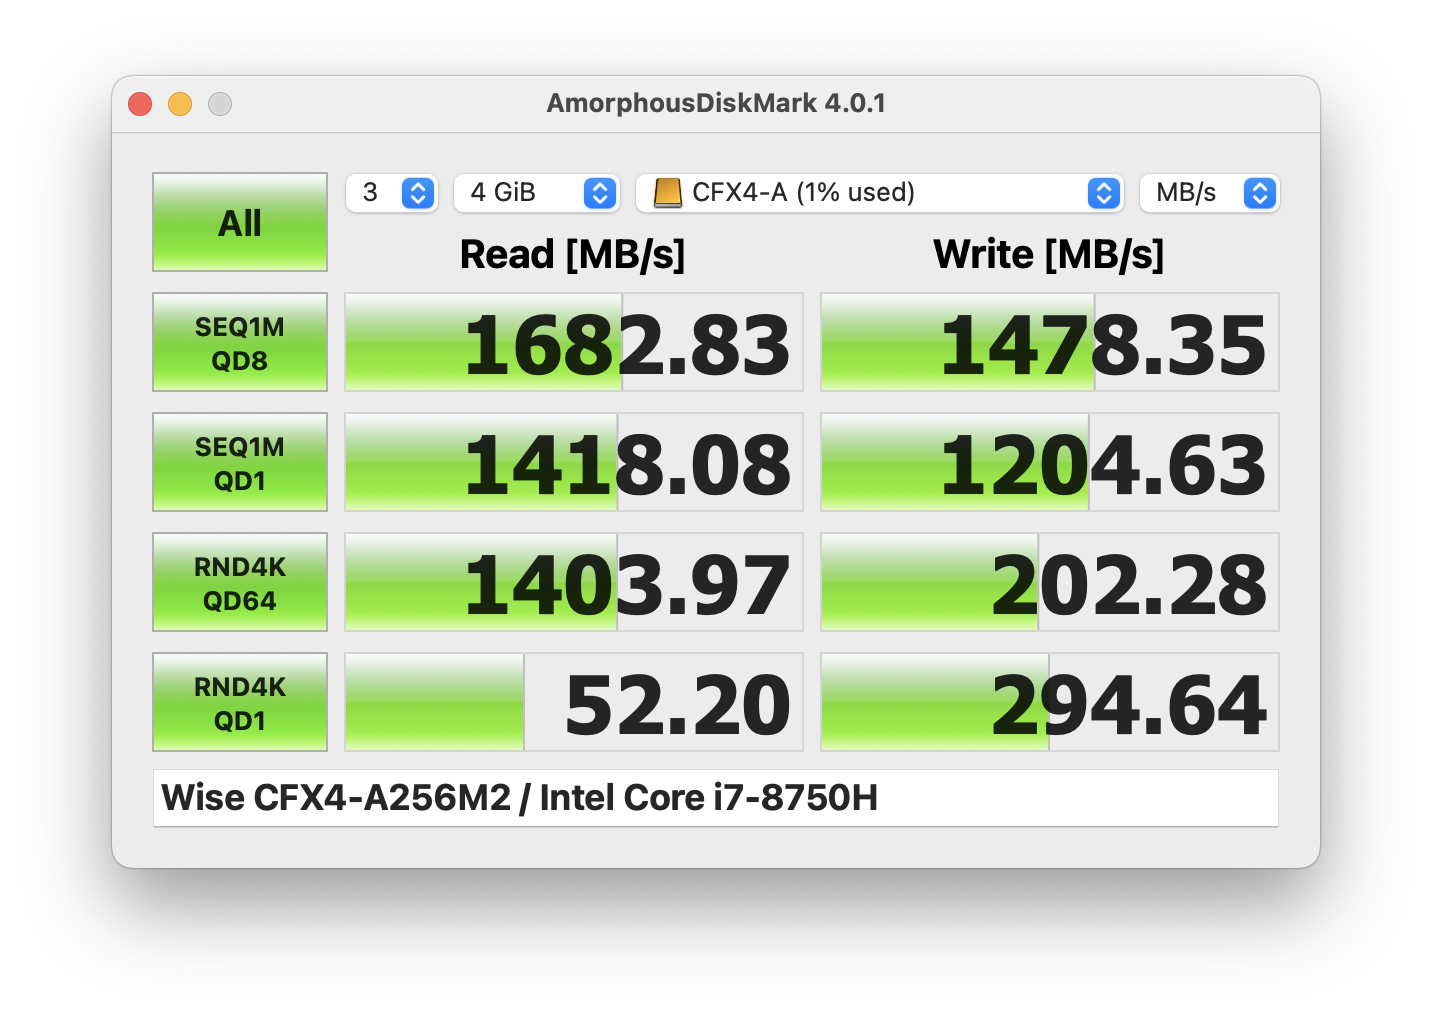The image size is (1432, 1016).
Task: Click SEQ1M QD1 write result 1204.63
Action: click(1050, 462)
